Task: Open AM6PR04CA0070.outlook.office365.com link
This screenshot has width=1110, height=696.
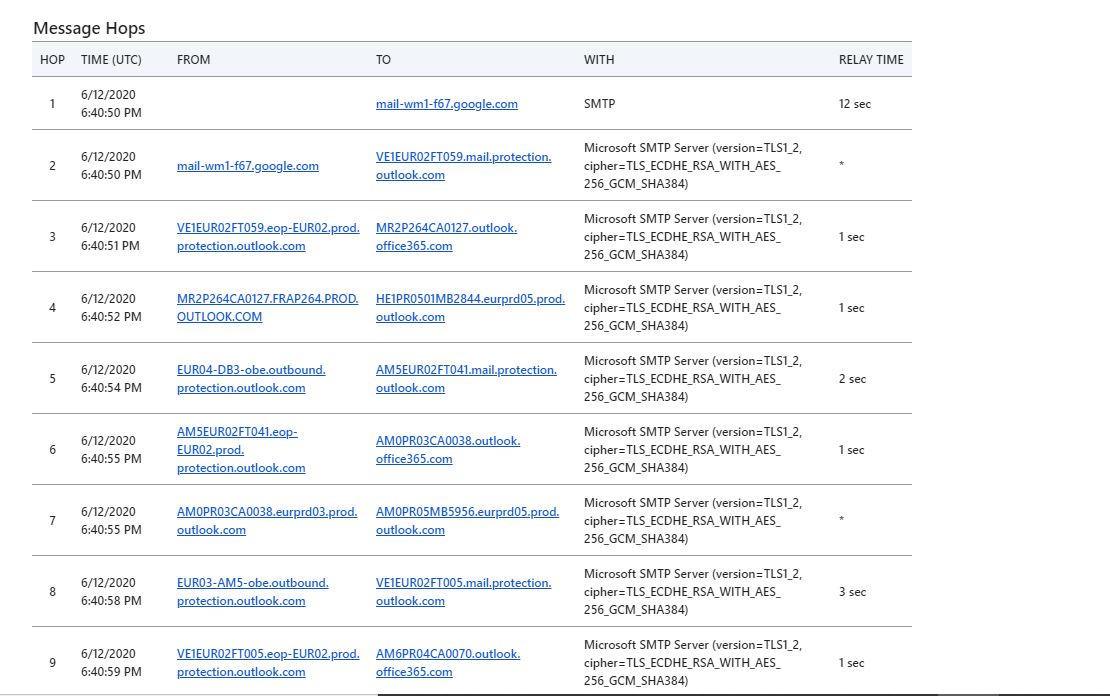Action: pos(448,663)
